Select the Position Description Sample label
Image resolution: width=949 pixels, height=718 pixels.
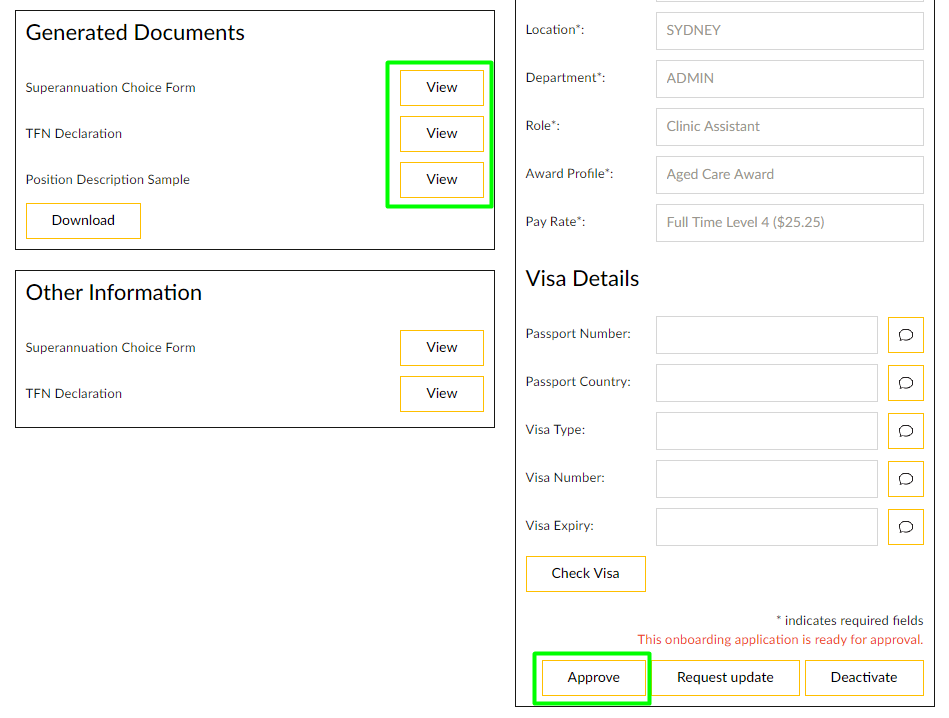pyautogui.click(x=108, y=180)
